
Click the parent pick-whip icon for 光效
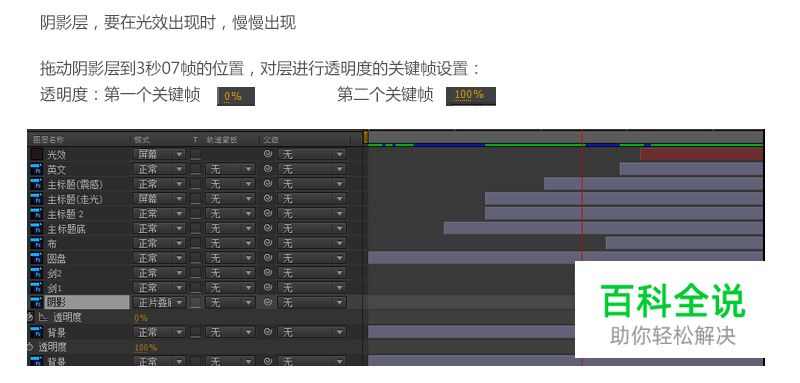pos(268,154)
